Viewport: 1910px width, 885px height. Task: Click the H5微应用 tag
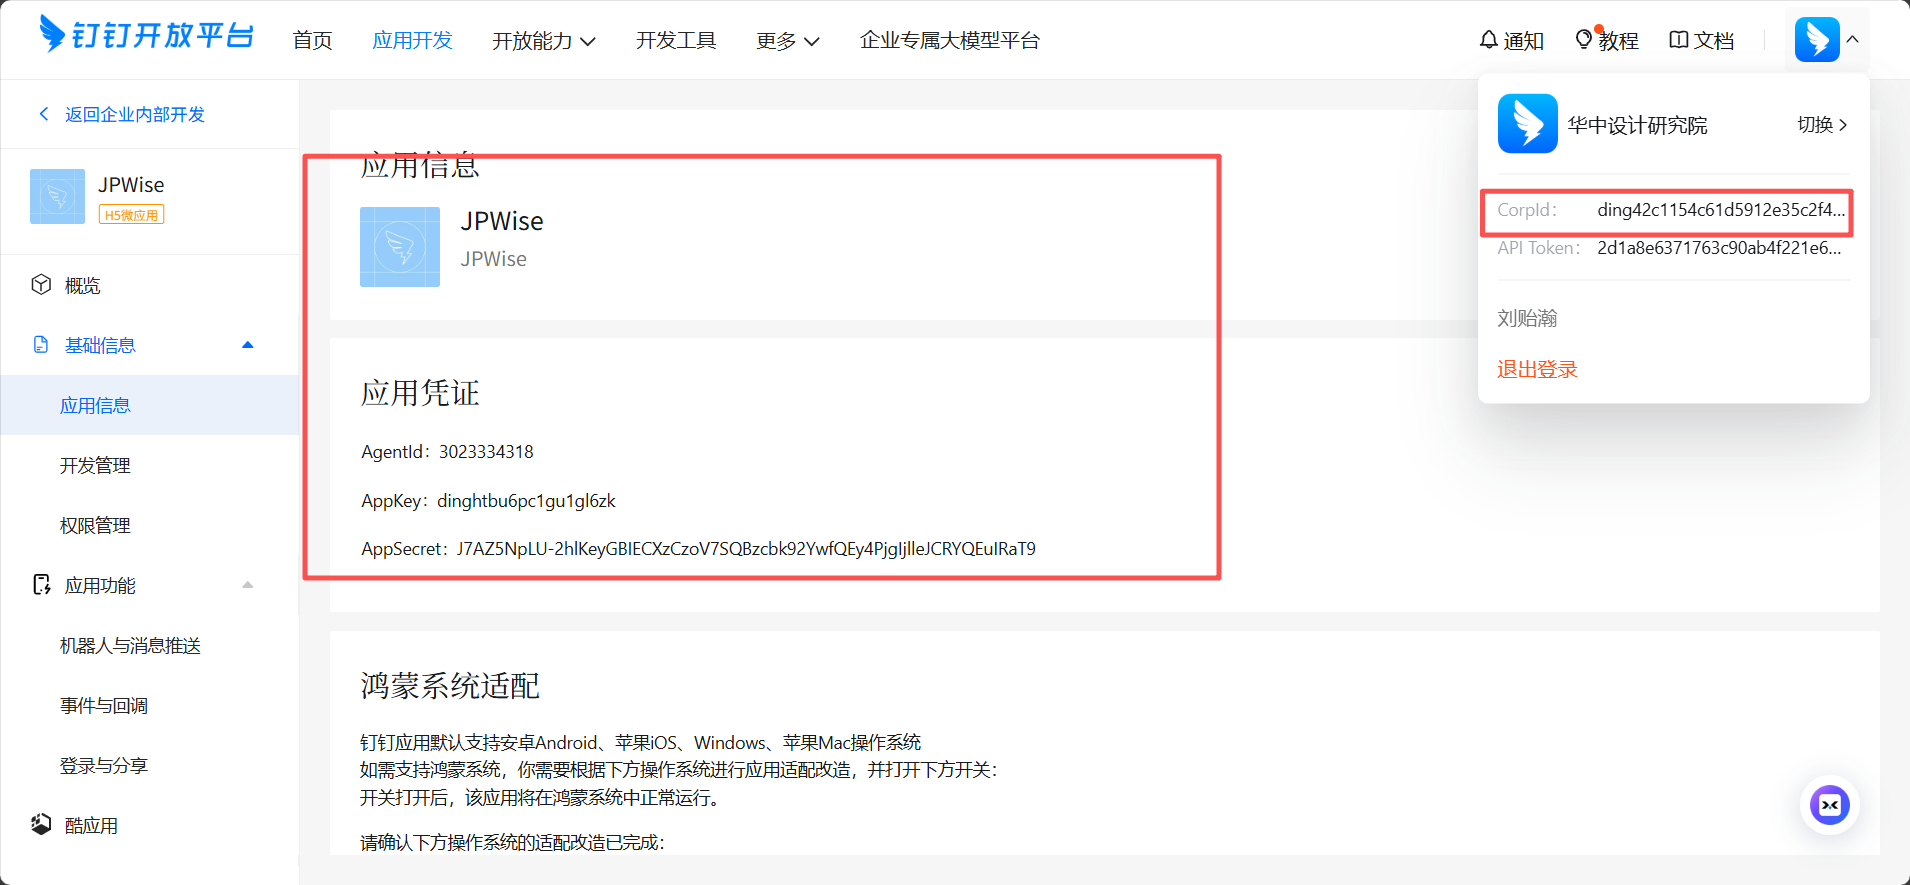(x=131, y=215)
